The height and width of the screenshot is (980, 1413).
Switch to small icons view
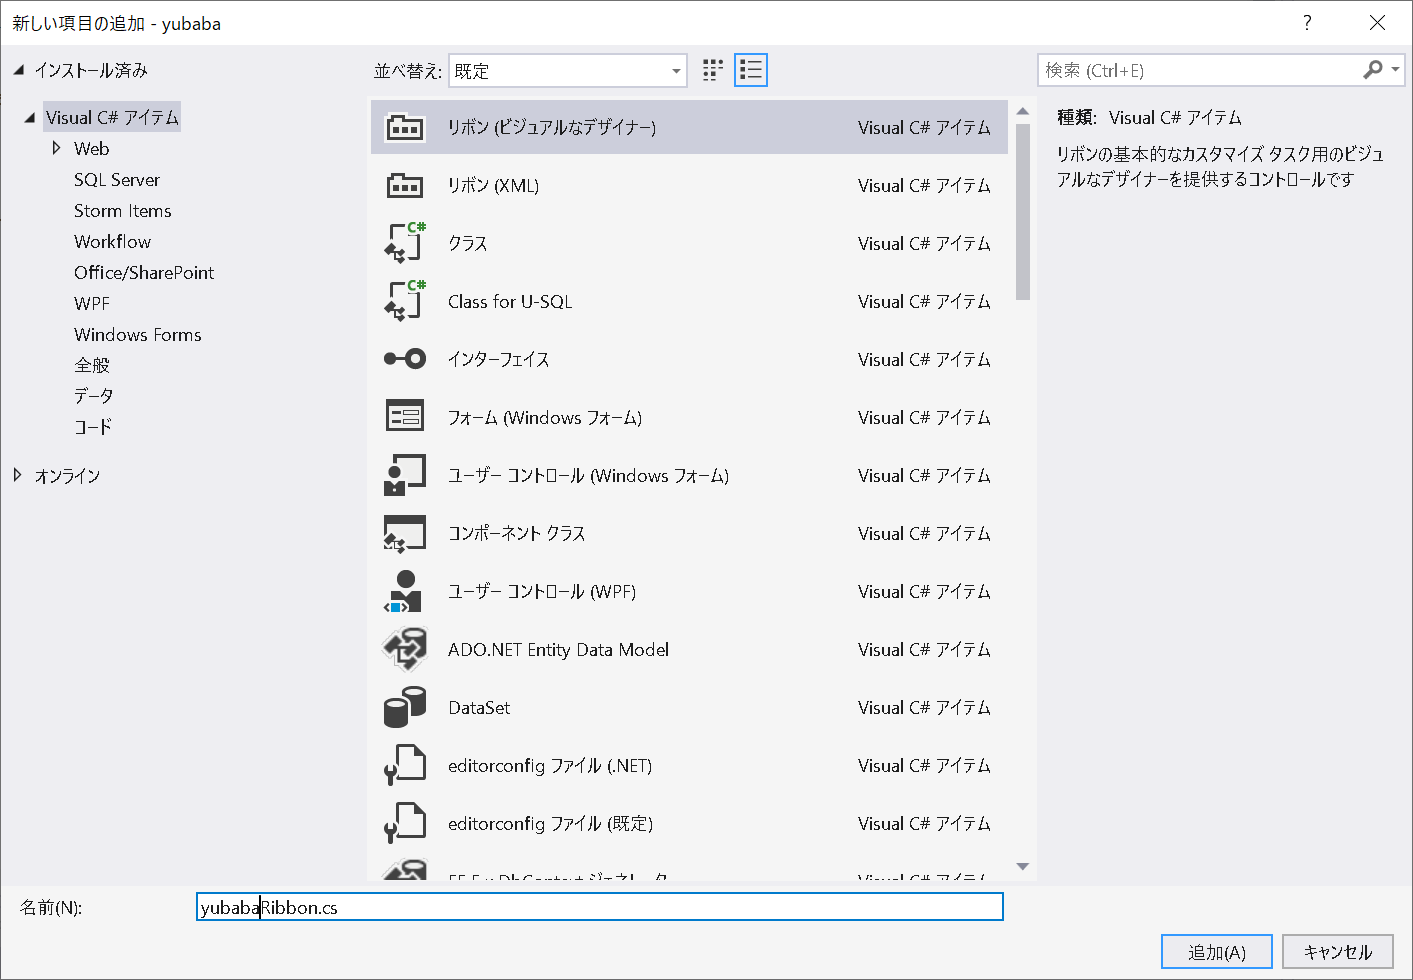point(713,70)
